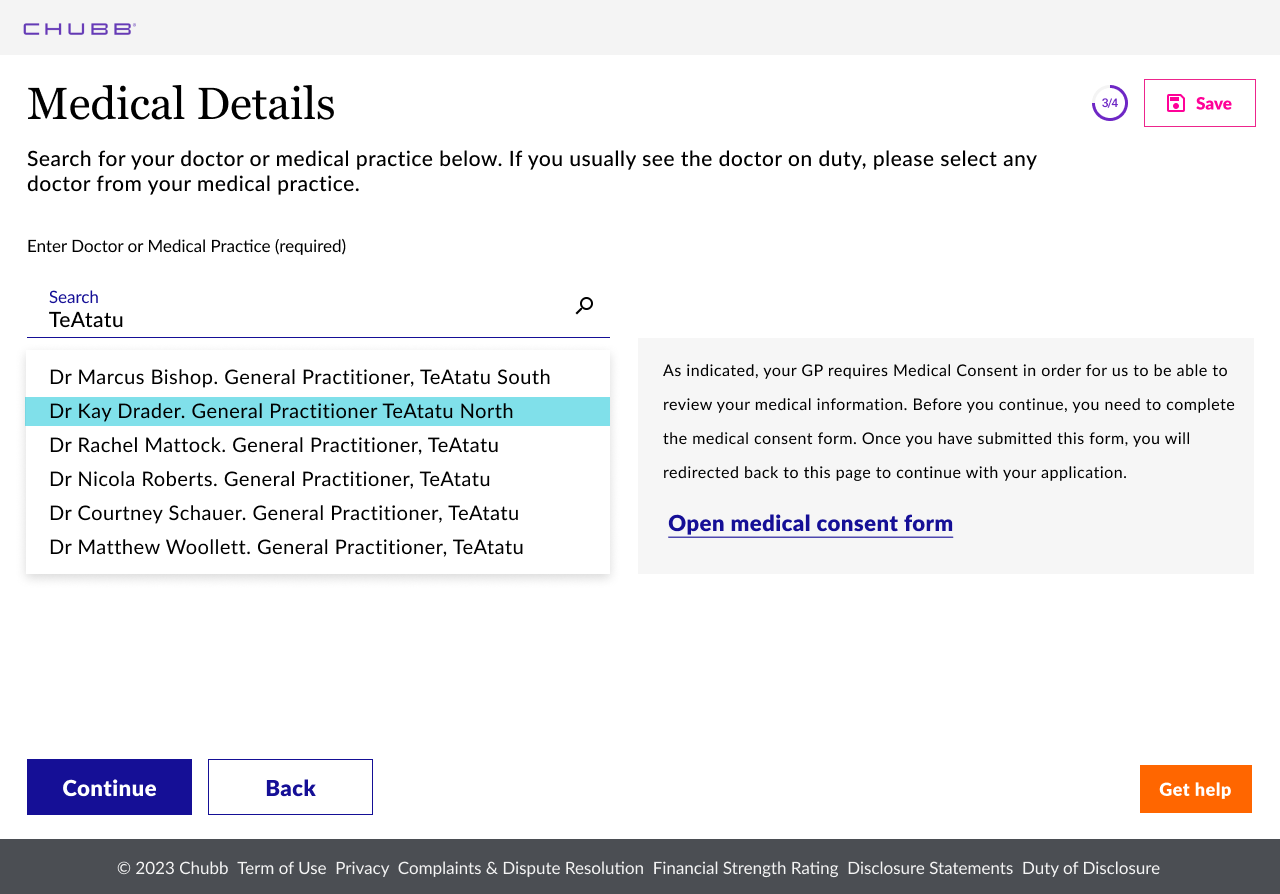Open the Get help button

1196,789
